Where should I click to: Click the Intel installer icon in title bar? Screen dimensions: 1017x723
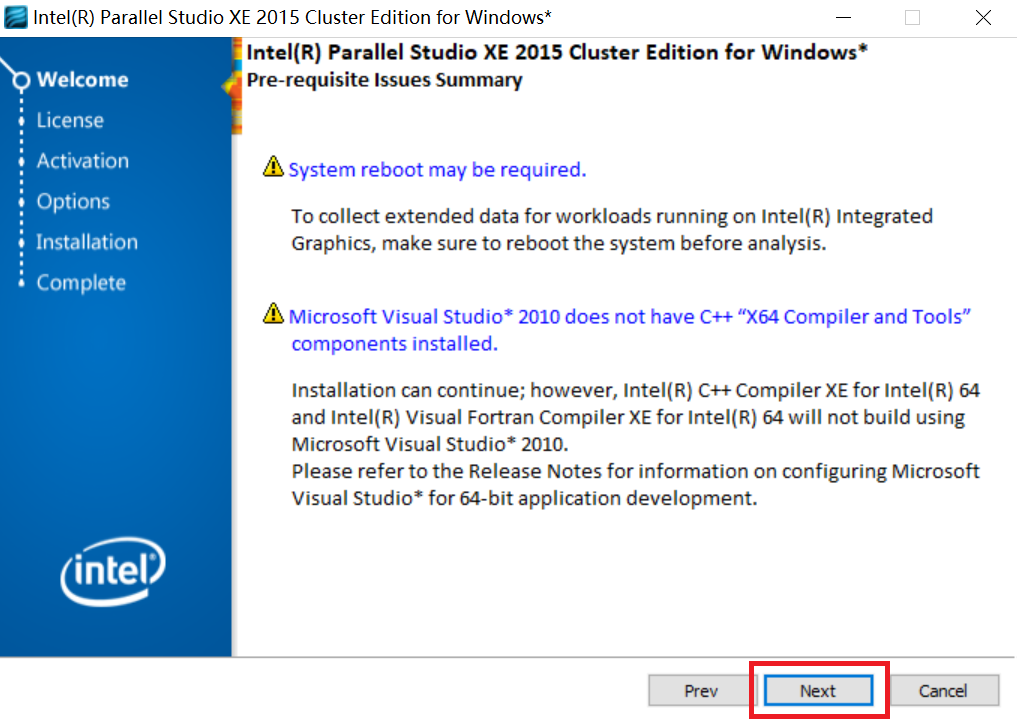coord(15,17)
